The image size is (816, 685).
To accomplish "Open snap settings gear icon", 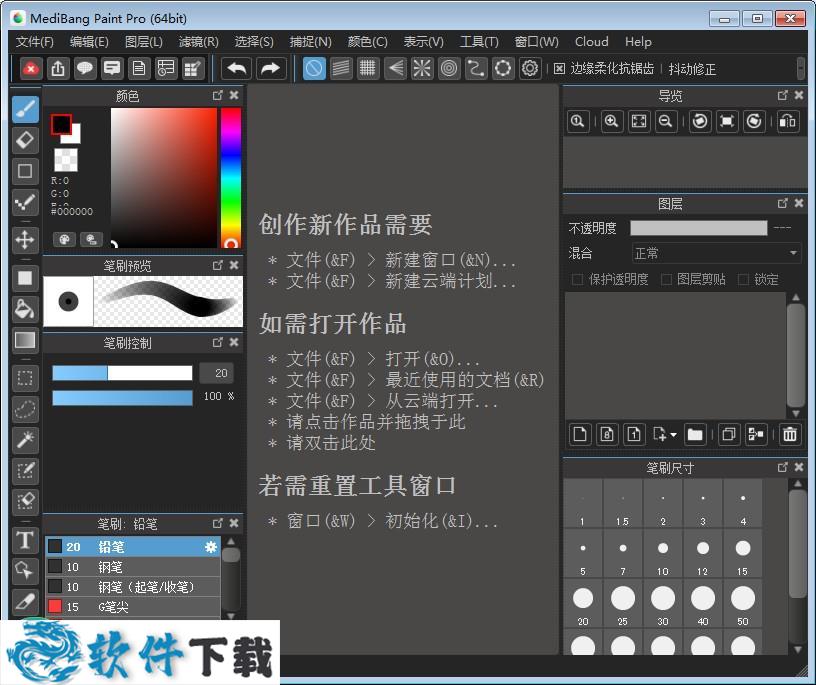I will [x=530, y=68].
